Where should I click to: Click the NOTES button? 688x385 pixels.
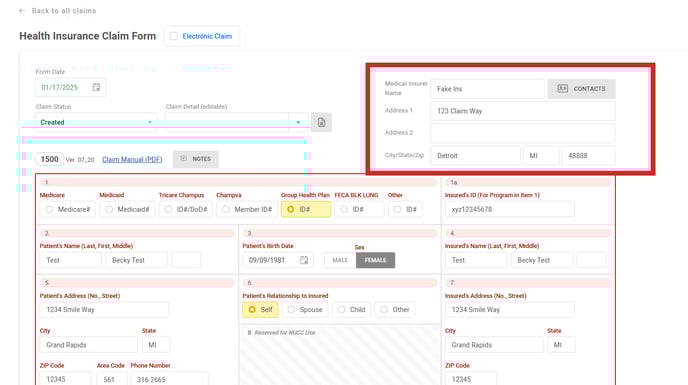195,159
